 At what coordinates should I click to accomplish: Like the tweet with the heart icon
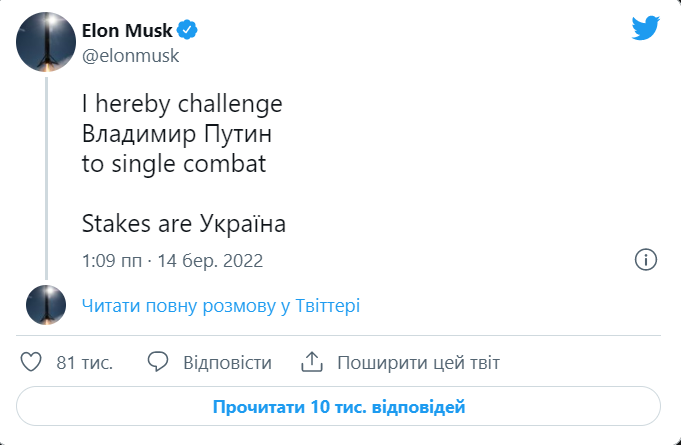tap(31, 361)
